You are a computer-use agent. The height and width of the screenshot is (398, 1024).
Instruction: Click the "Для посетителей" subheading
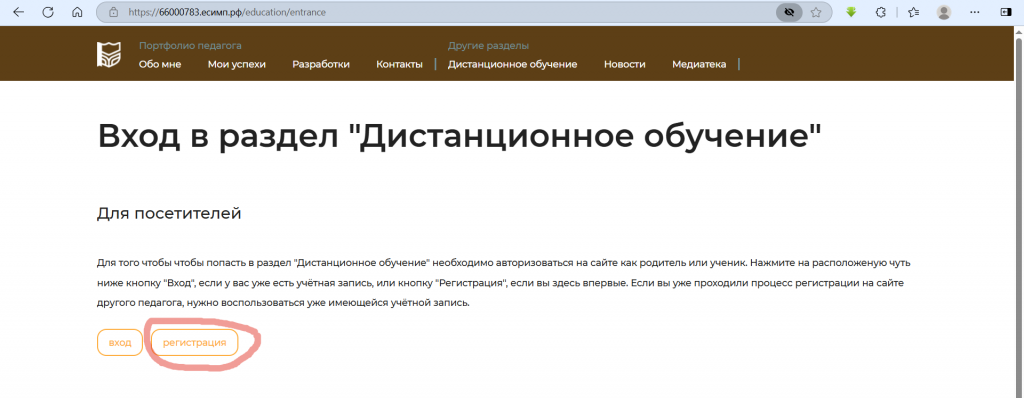tap(169, 214)
